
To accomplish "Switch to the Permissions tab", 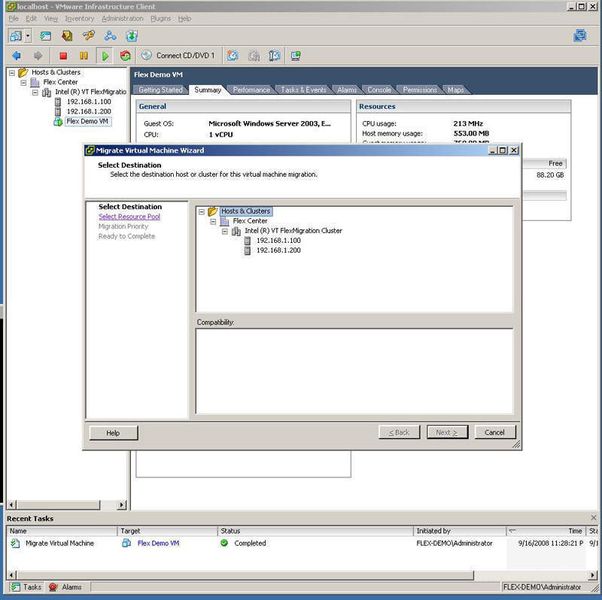I will pos(420,90).
